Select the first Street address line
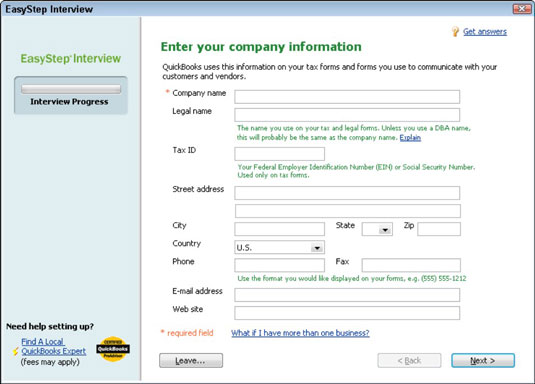 coord(347,193)
